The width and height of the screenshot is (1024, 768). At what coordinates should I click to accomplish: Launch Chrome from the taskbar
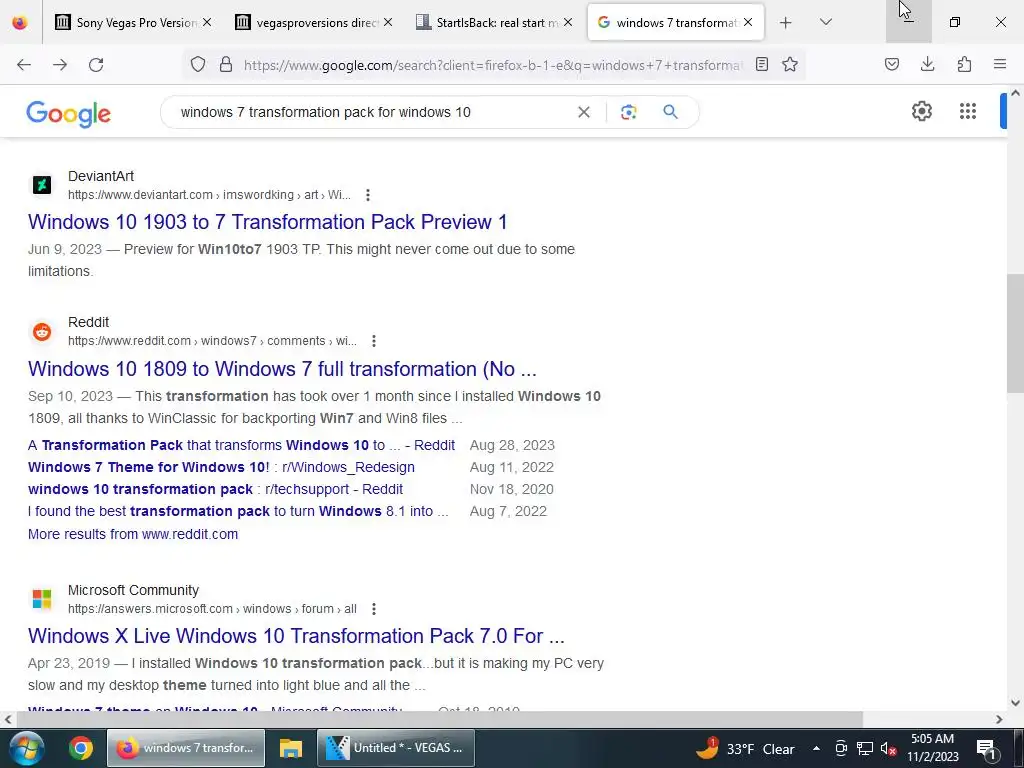(x=80, y=748)
